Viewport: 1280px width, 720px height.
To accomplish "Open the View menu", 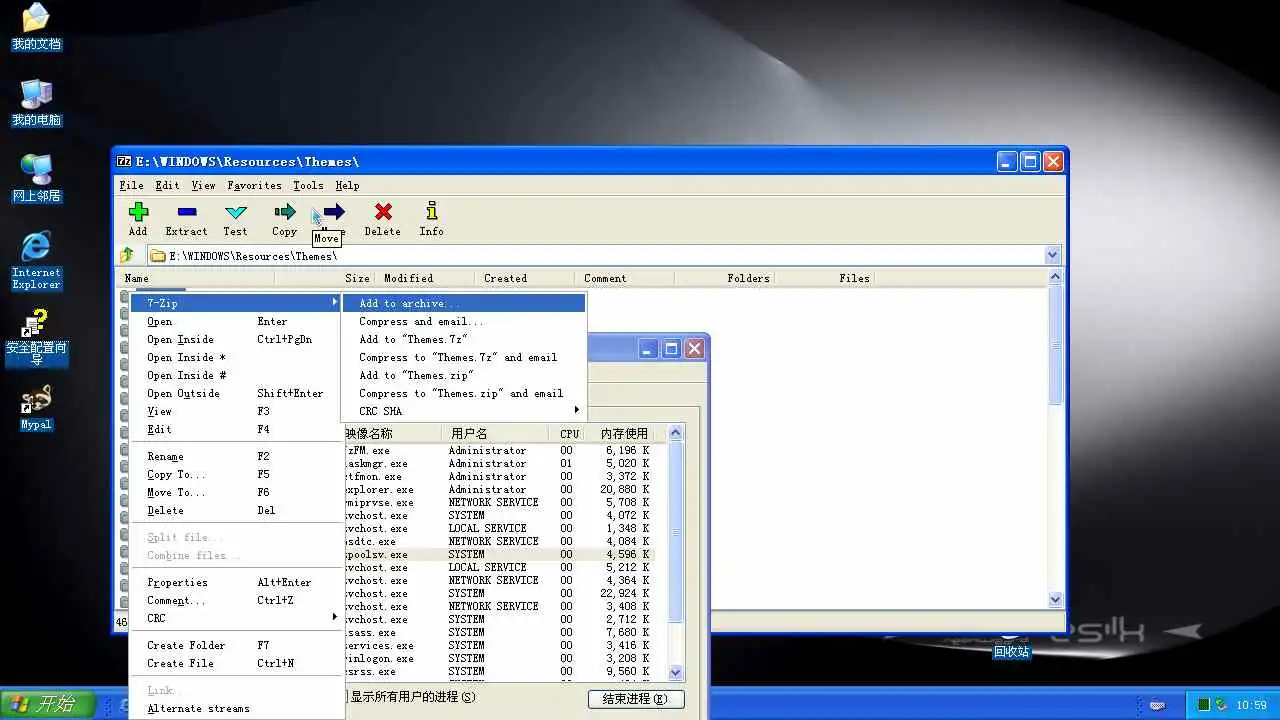I will pos(203,185).
